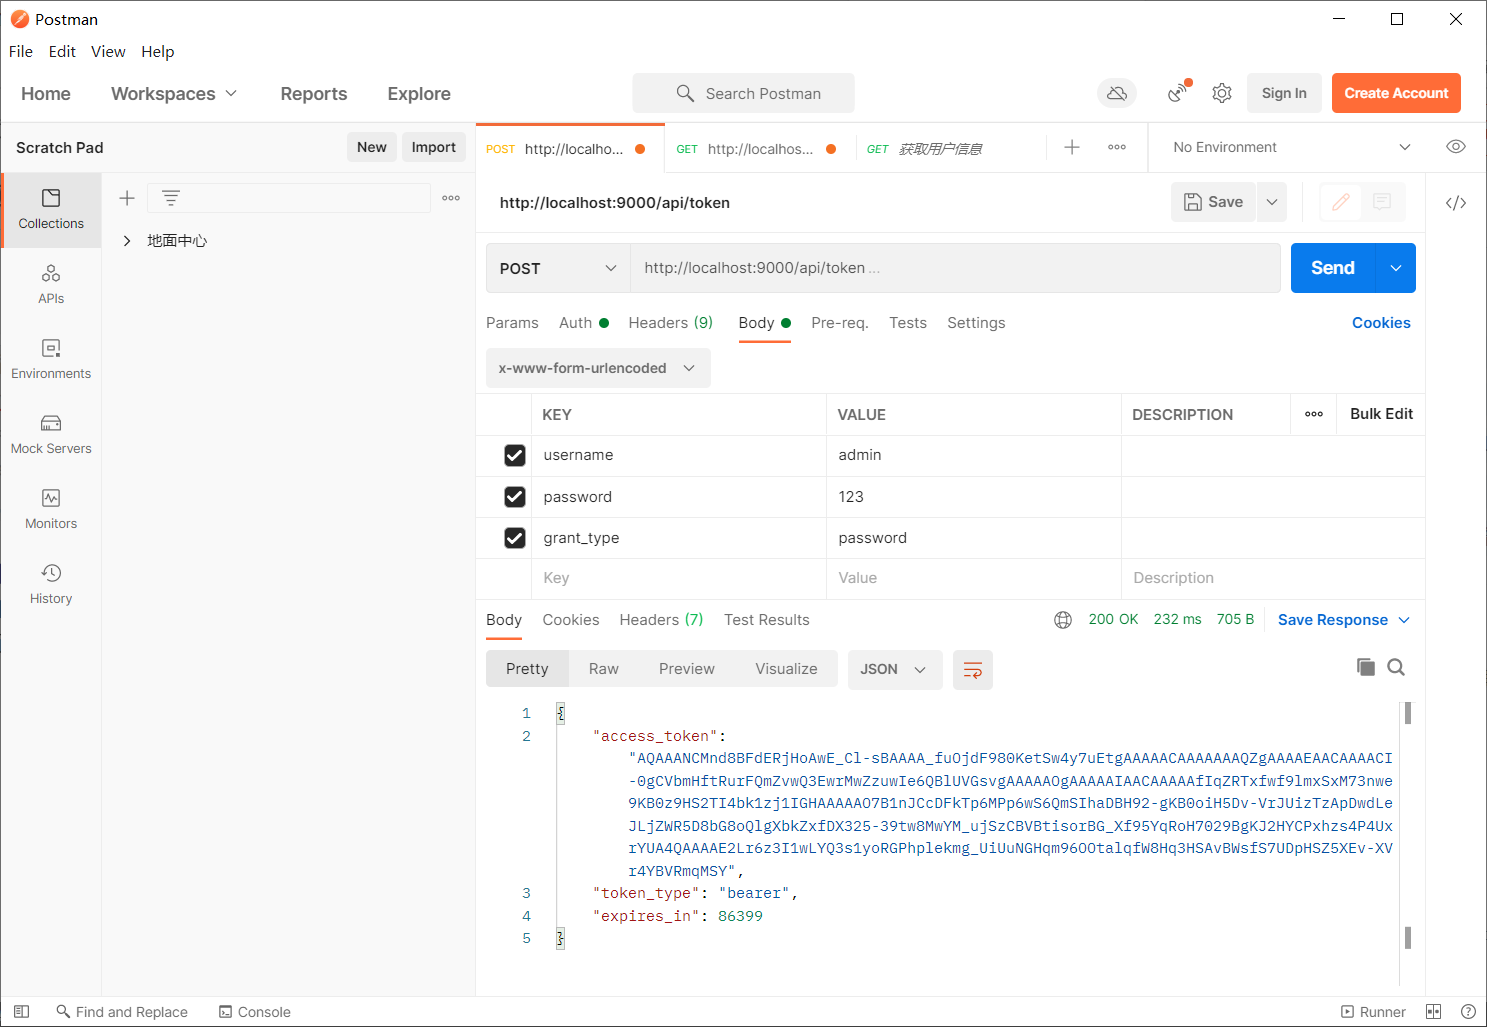Switch to the Tests request tab
The image size is (1487, 1027).
point(908,323)
